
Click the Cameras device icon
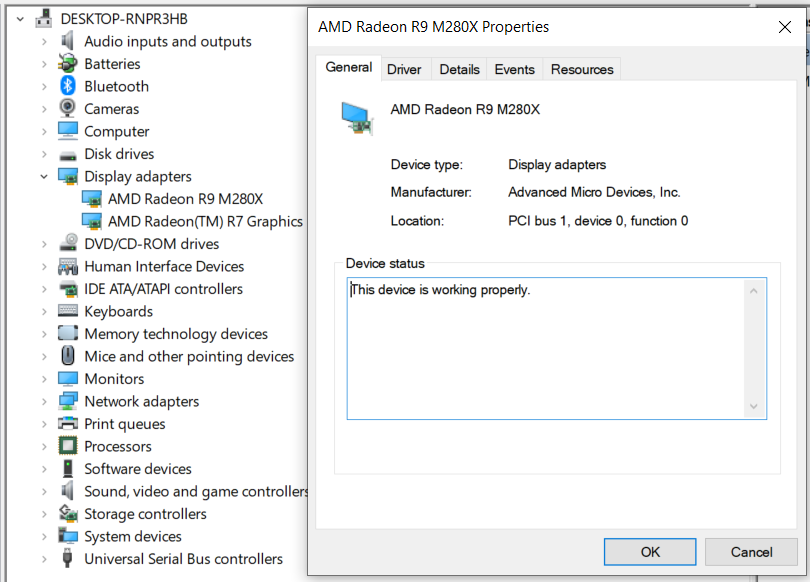[68, 109]
